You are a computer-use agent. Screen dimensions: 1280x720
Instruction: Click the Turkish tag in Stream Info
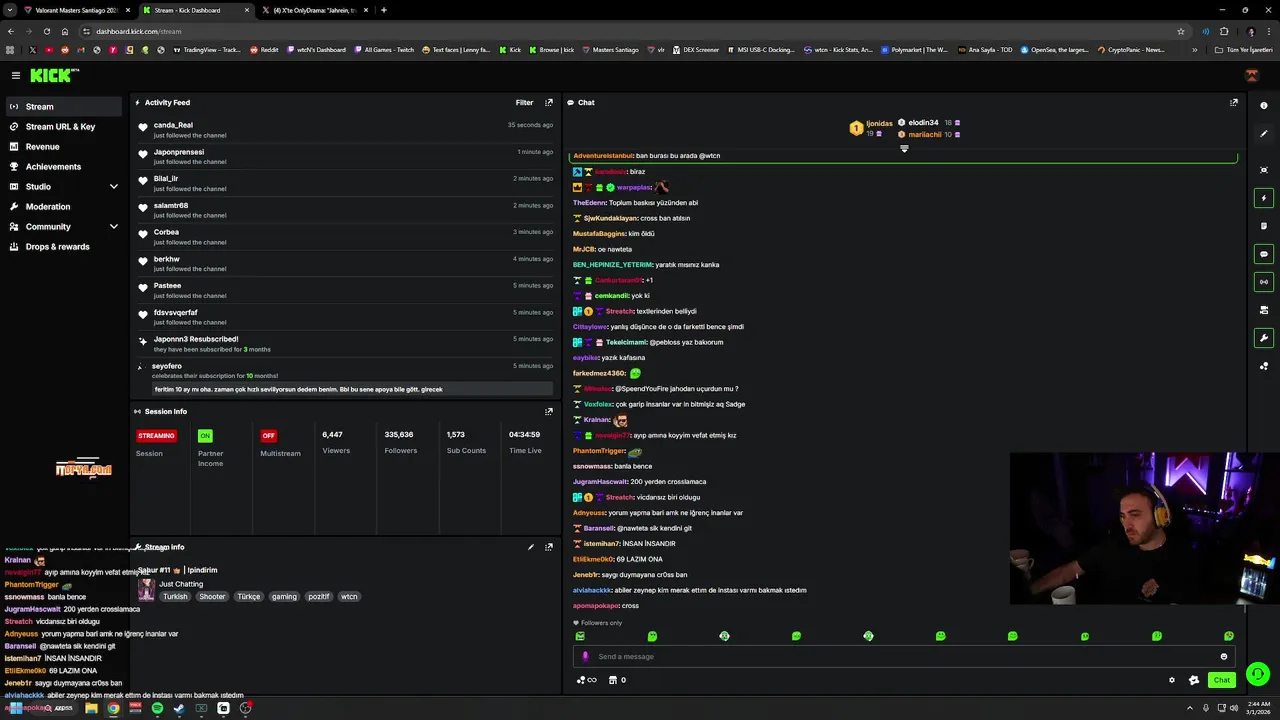tap(175, 596)
